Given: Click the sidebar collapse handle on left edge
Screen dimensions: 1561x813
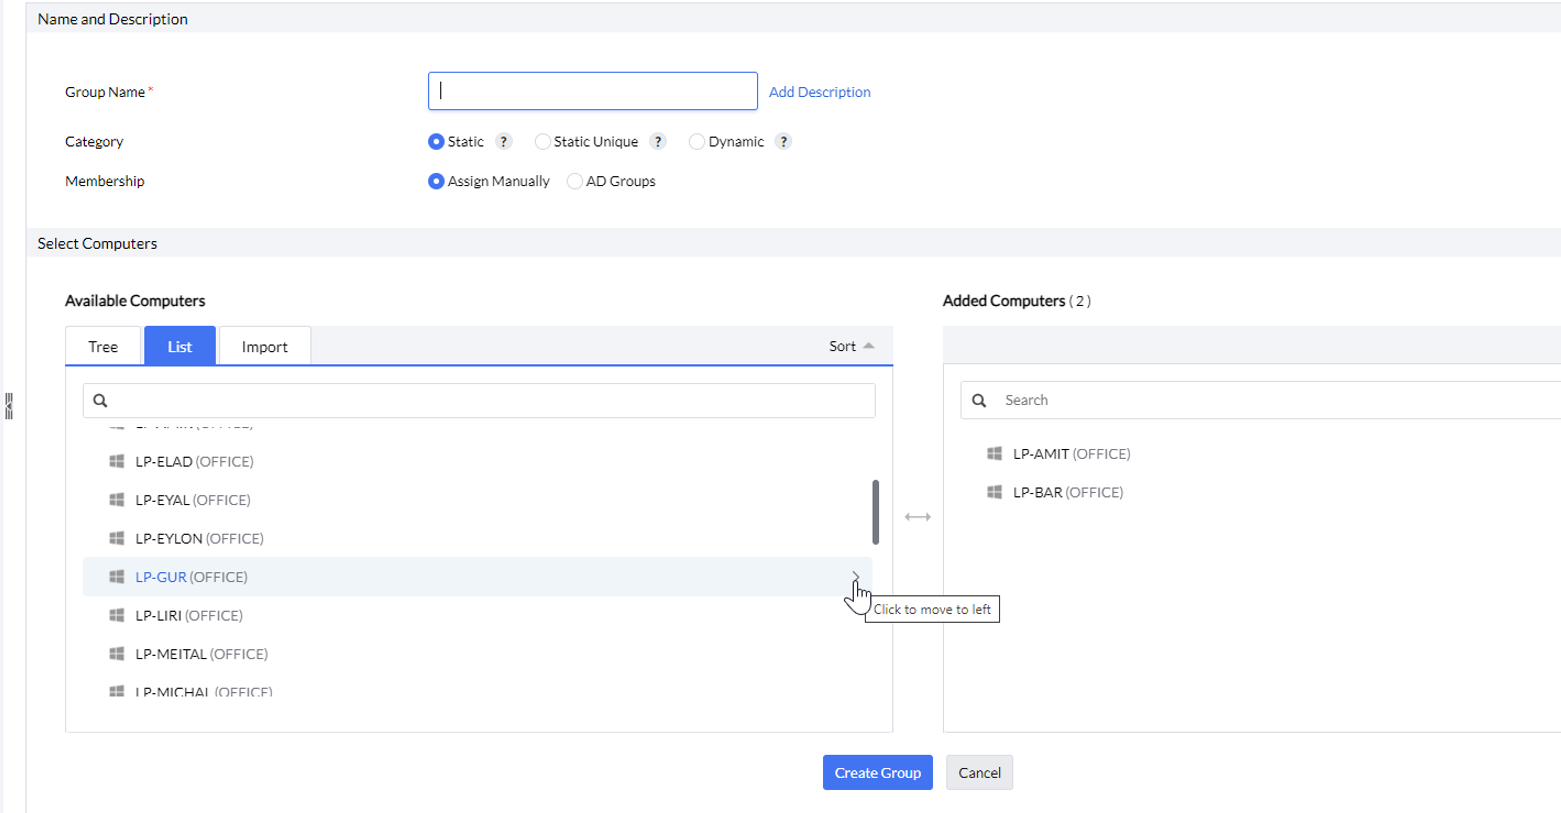Looking at the screenshot, I should pyautogui.click(x=9, y=406).
